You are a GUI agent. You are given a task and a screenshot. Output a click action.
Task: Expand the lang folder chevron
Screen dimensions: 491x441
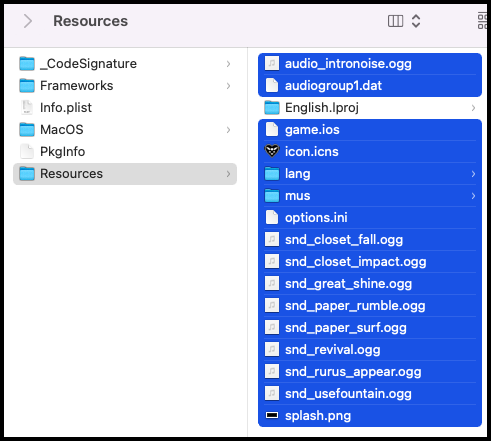pyautogui.click(x=473, y=173)
